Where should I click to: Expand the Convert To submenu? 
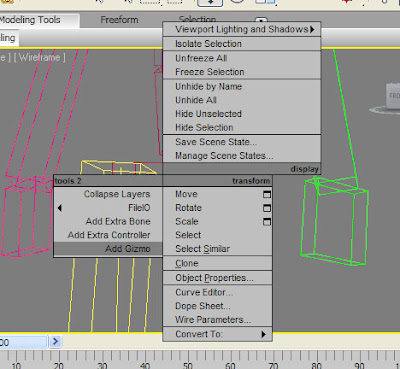pos(217,334)
